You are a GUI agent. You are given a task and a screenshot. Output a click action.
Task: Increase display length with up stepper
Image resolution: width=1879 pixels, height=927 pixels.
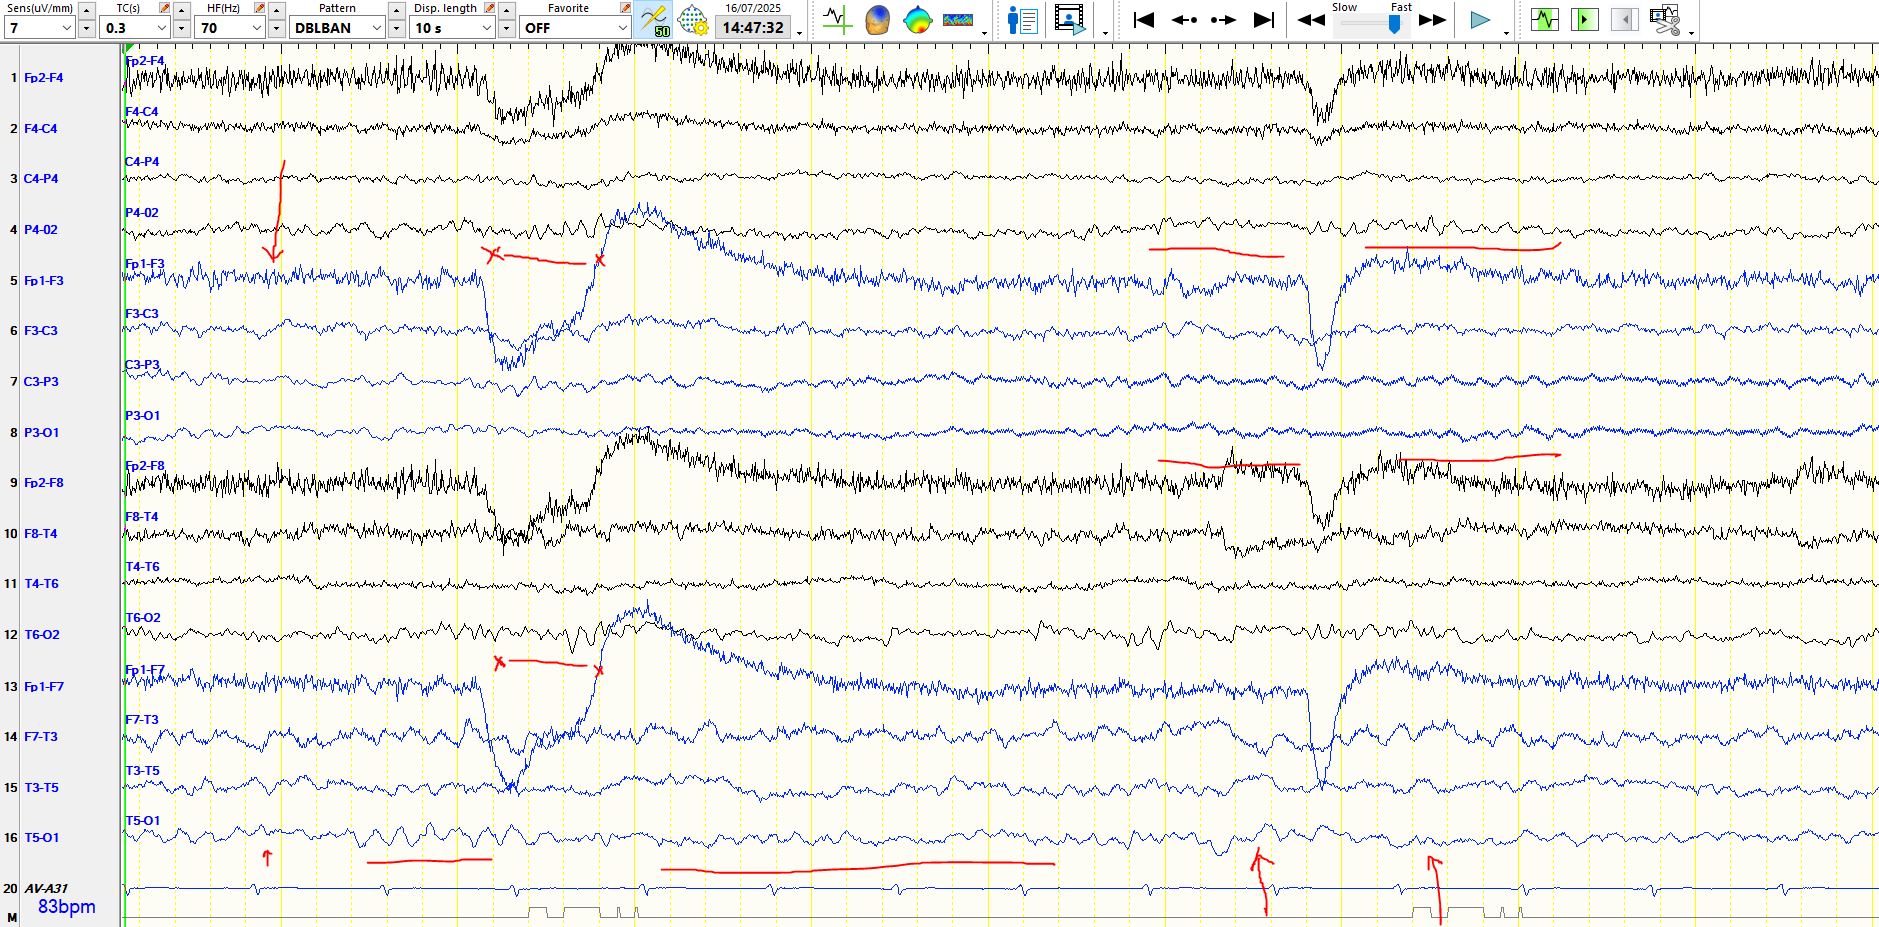[507, 10]
